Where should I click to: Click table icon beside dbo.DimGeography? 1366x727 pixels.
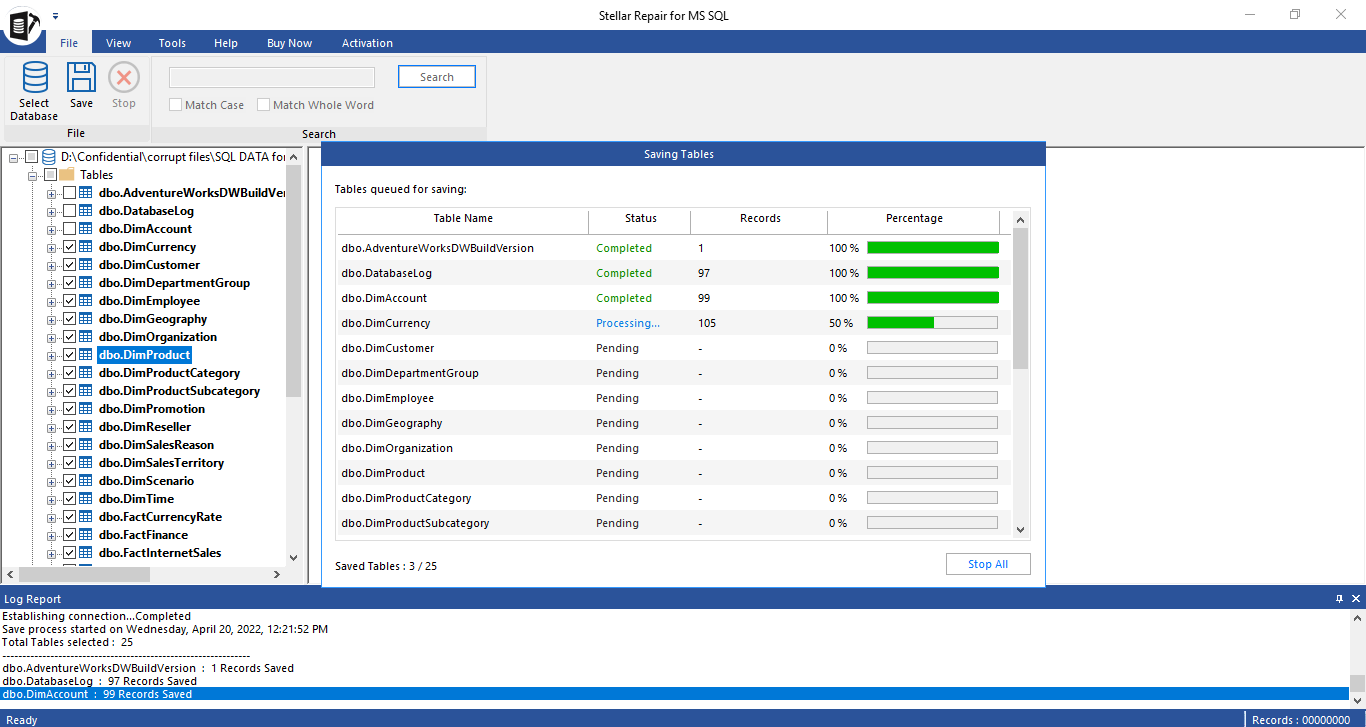coord(86,319)
